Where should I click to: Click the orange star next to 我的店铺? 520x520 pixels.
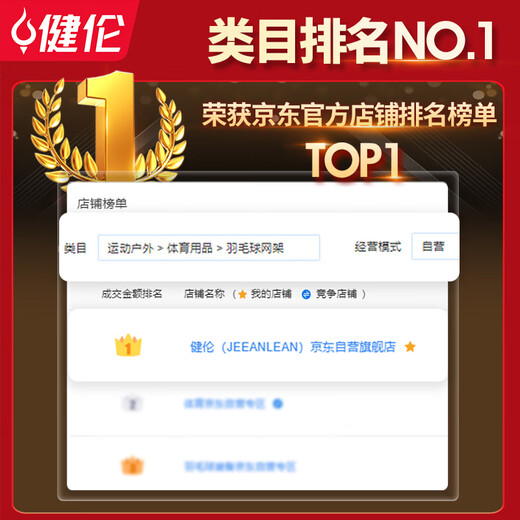pyautogui.click(x=242, y=294)
